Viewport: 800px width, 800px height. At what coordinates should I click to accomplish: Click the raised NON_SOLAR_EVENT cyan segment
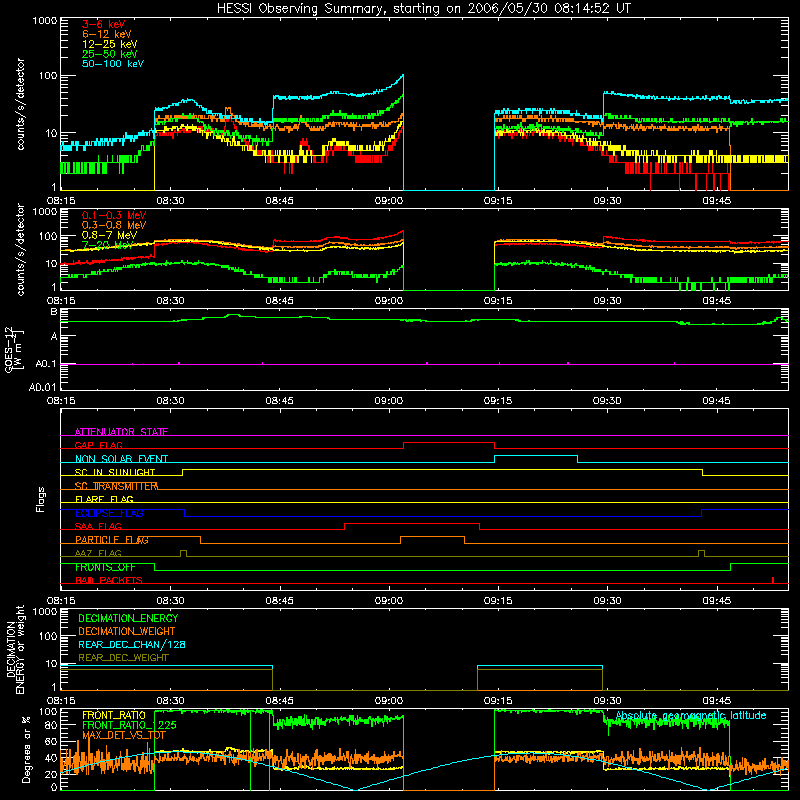(536, 456)
